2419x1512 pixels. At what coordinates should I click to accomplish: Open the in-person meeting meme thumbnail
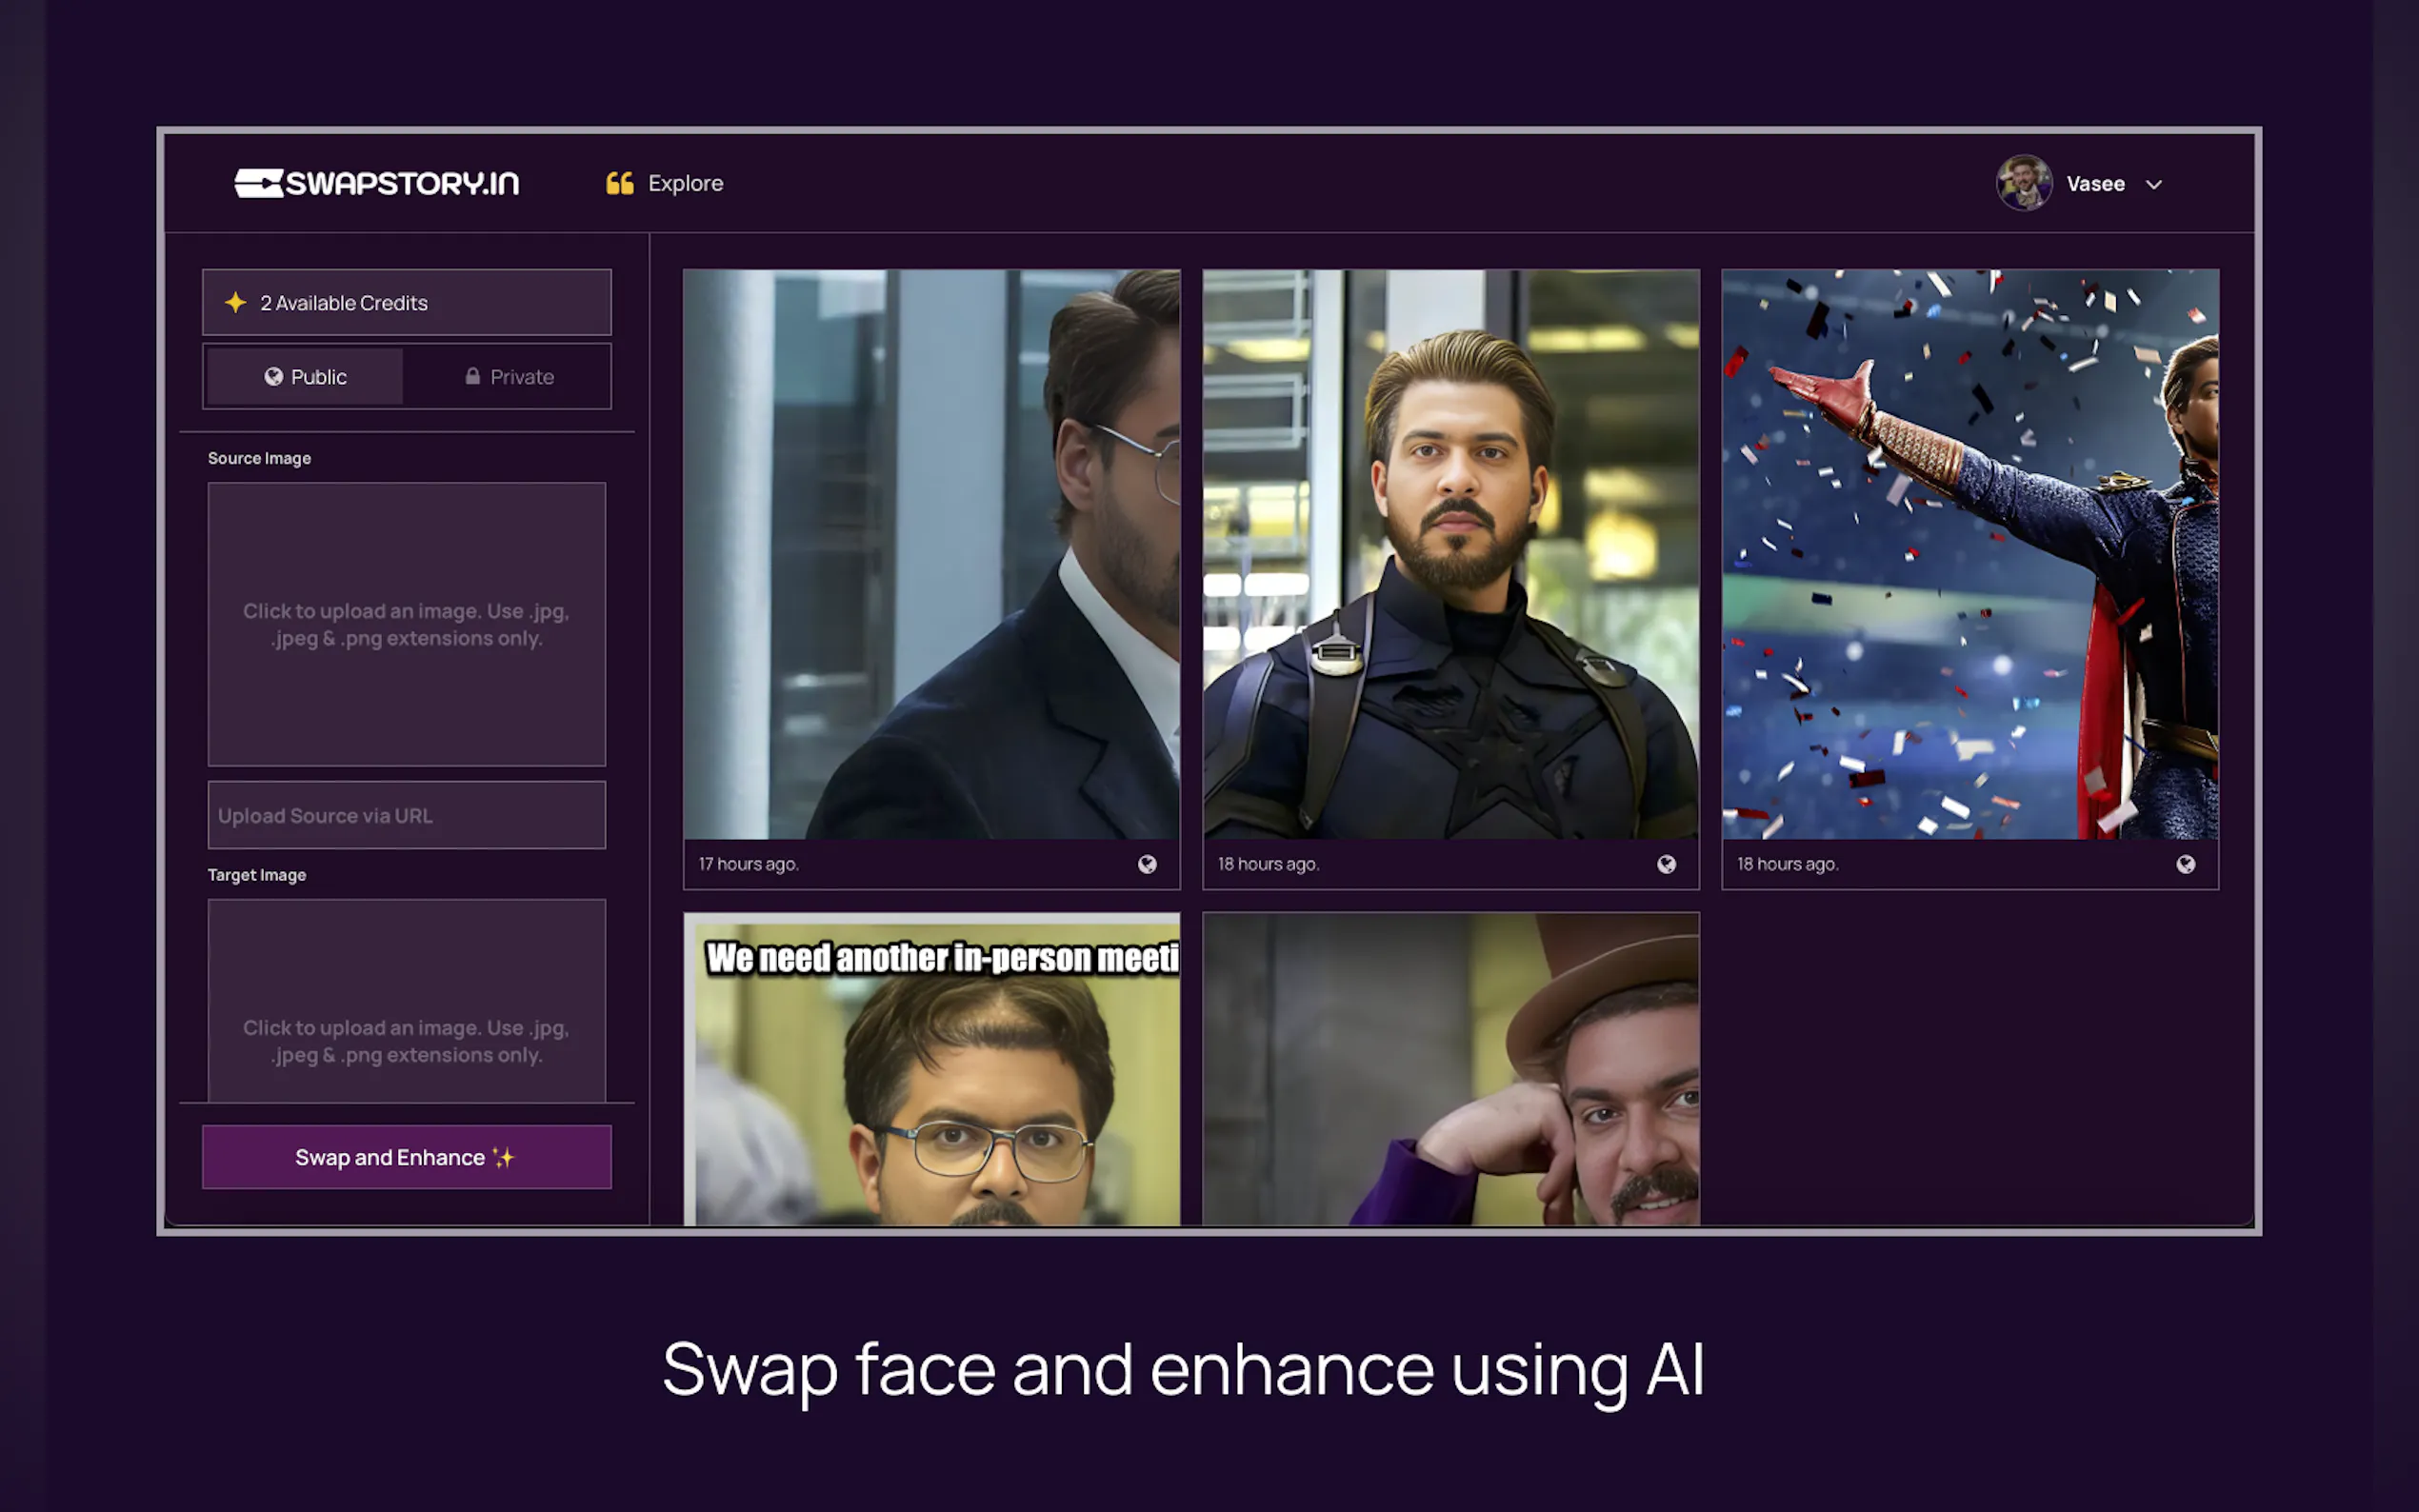(931, 1068)
